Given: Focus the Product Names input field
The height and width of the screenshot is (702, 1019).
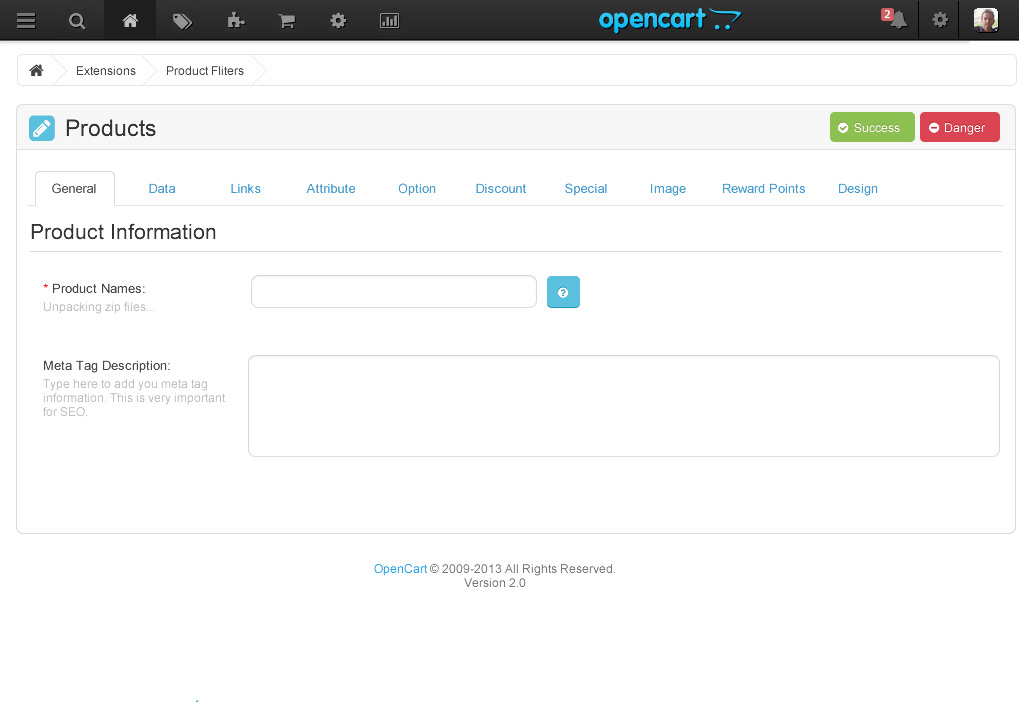Looking at the screenshot, I should (x=394, y=292).
